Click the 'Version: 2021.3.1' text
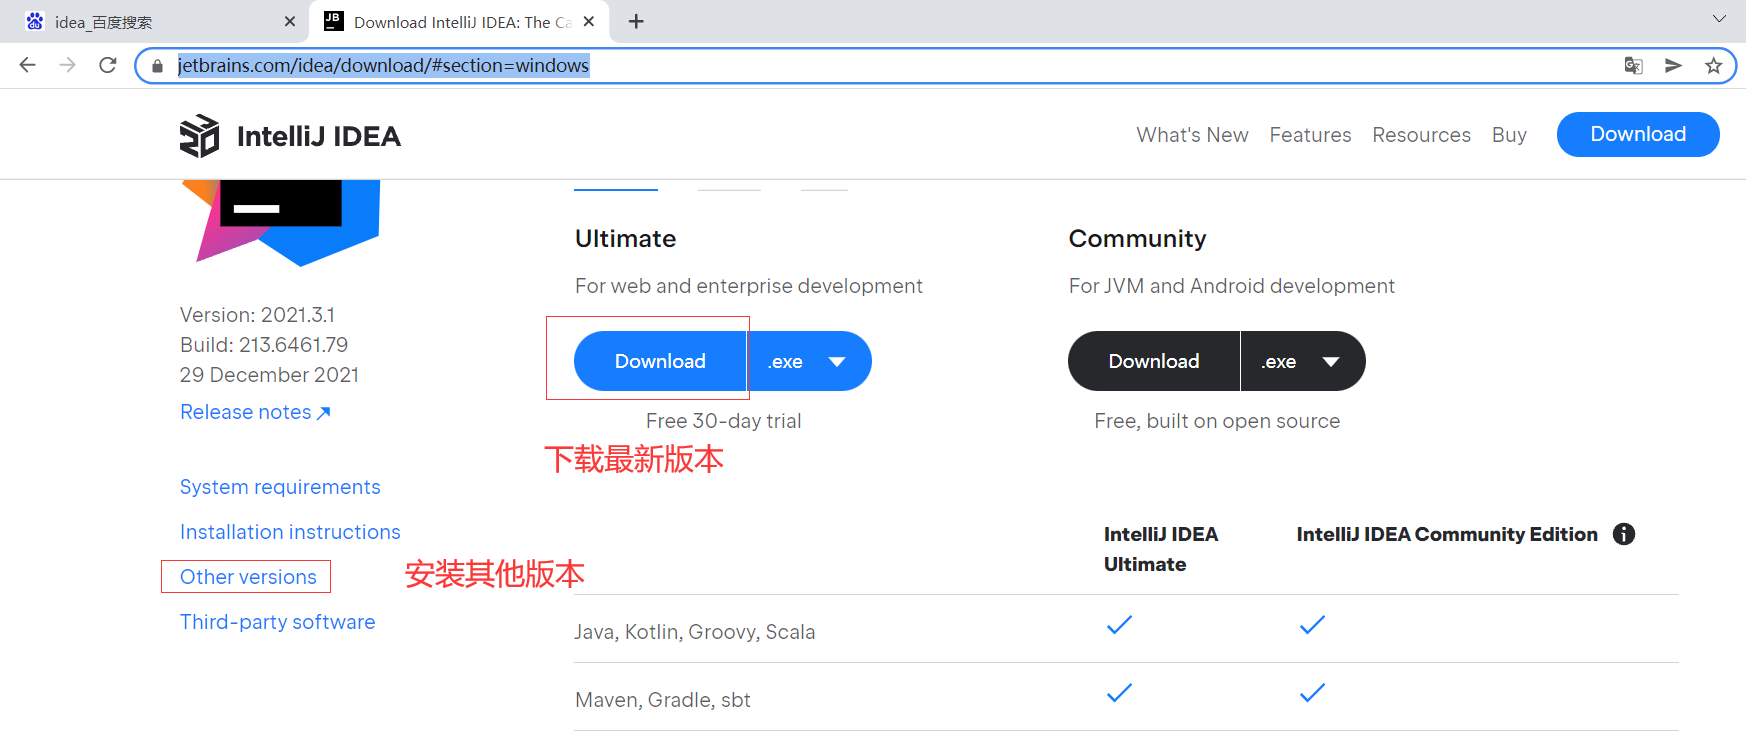The width and height of the screenshot is (1746, 733). tap(257, 315)
